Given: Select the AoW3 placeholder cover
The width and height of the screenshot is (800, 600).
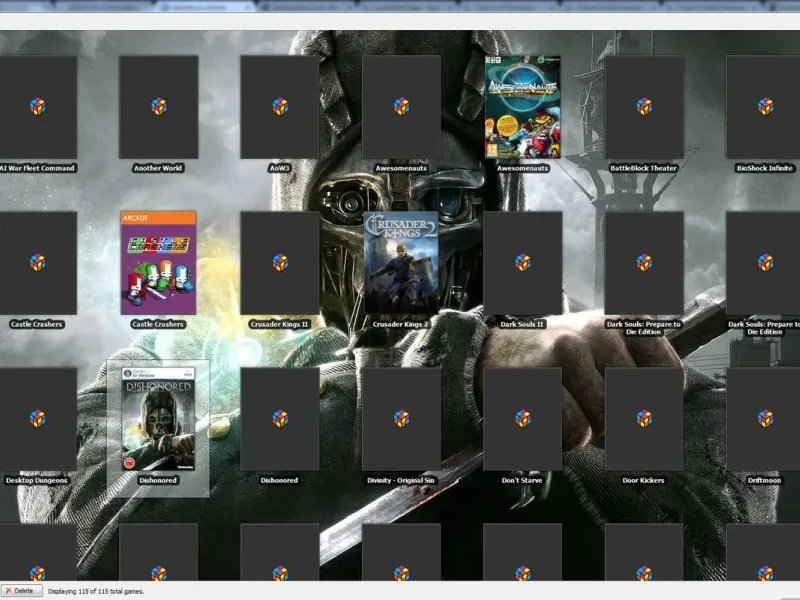Looking at the screenshot, I should coord(280,107).
